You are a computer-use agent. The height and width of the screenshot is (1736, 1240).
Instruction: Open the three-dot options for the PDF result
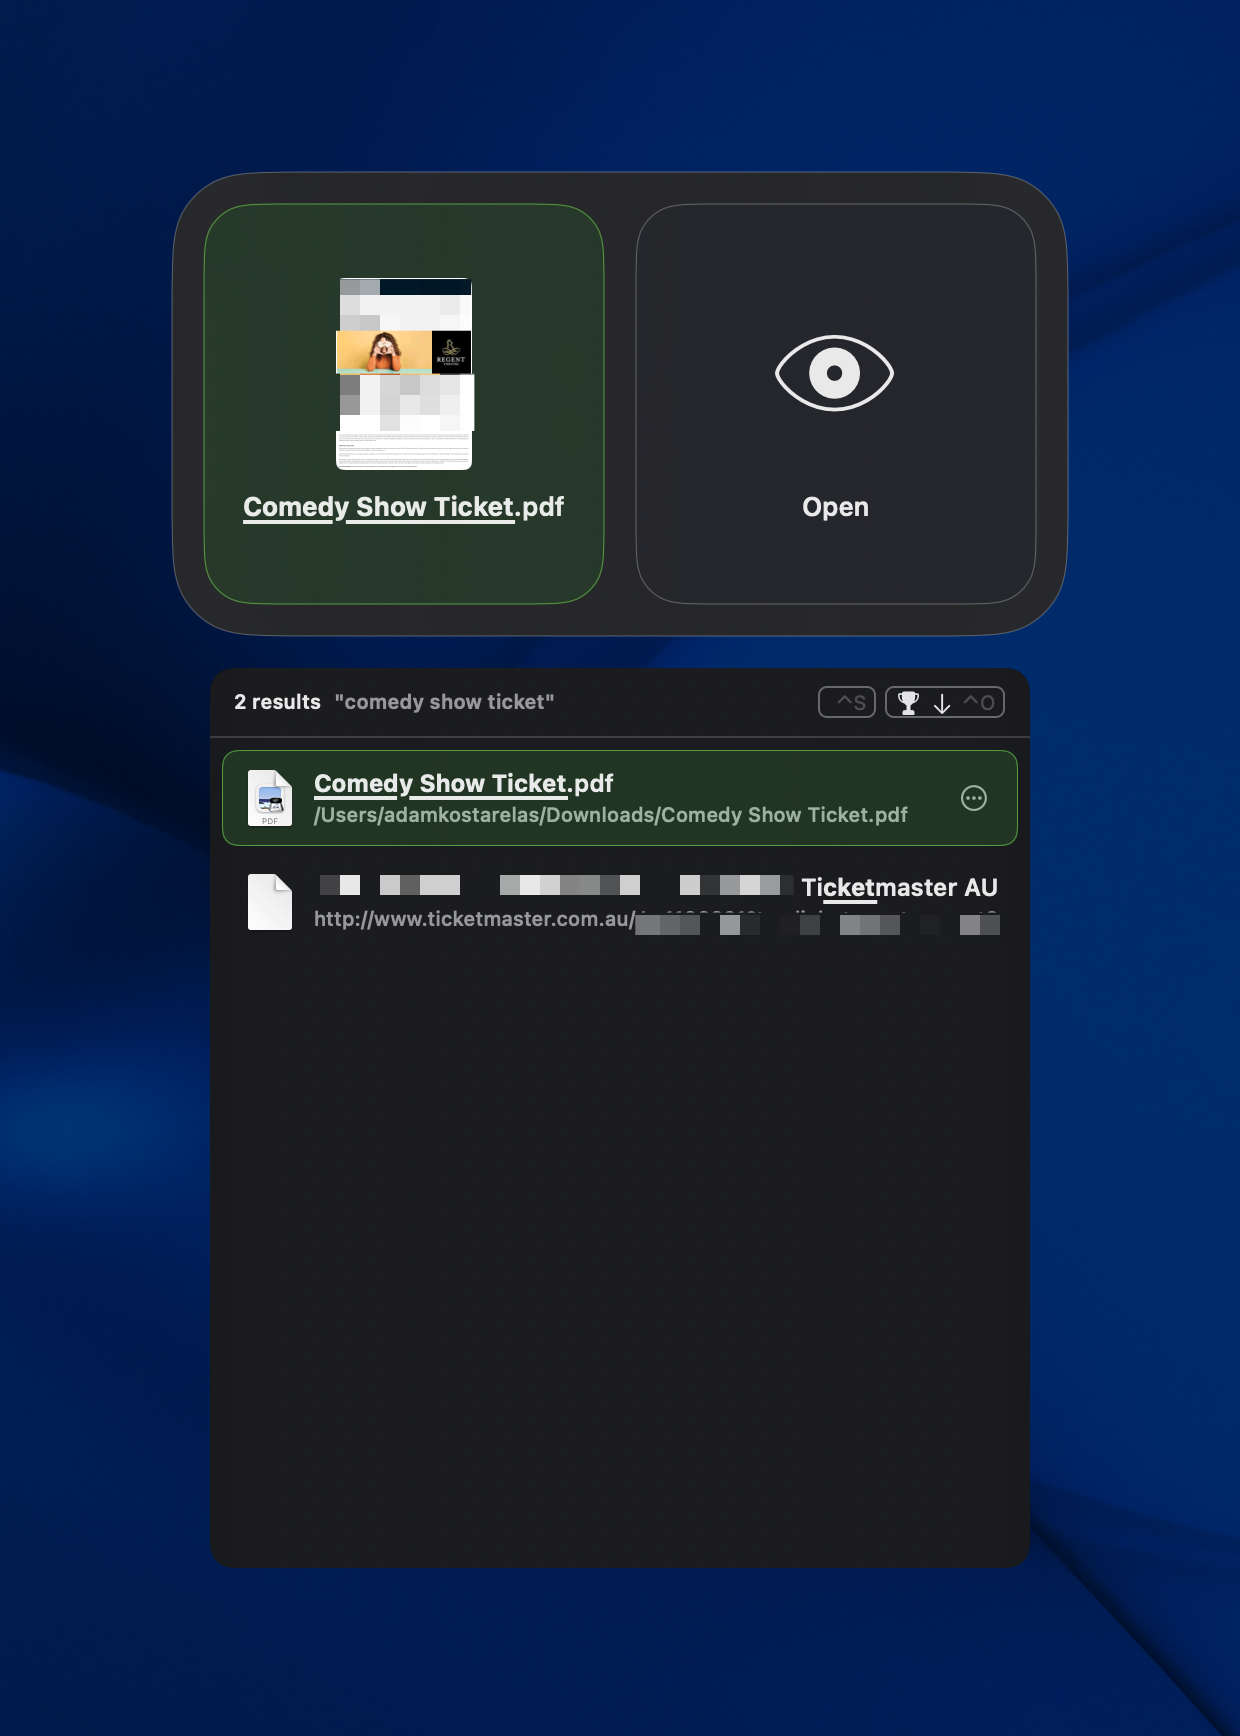coord(973,798)
